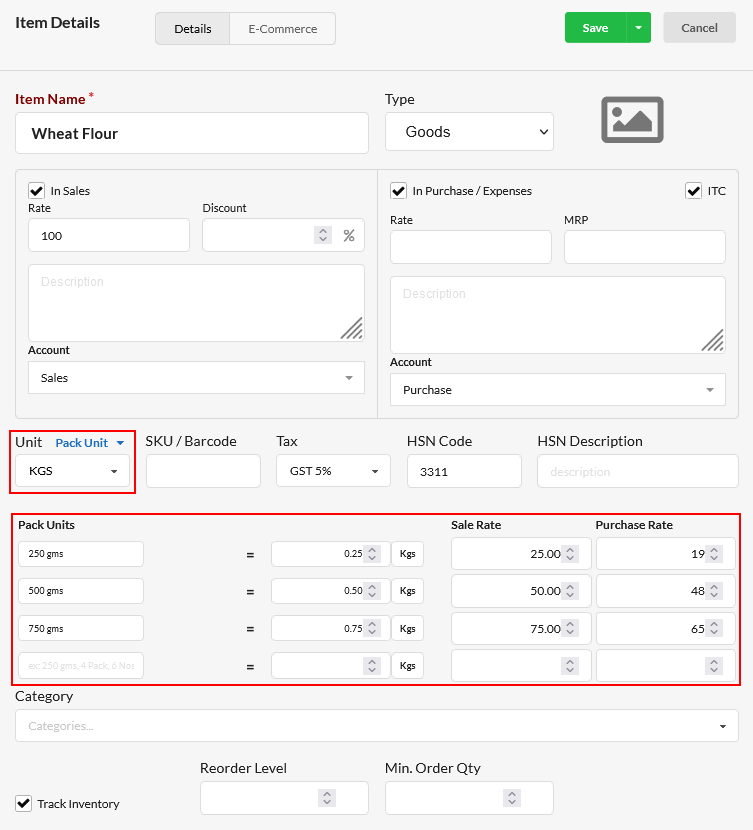Click the Sale Rate 50.00 stepper
The image size is (753, 830).
(570, 591)
